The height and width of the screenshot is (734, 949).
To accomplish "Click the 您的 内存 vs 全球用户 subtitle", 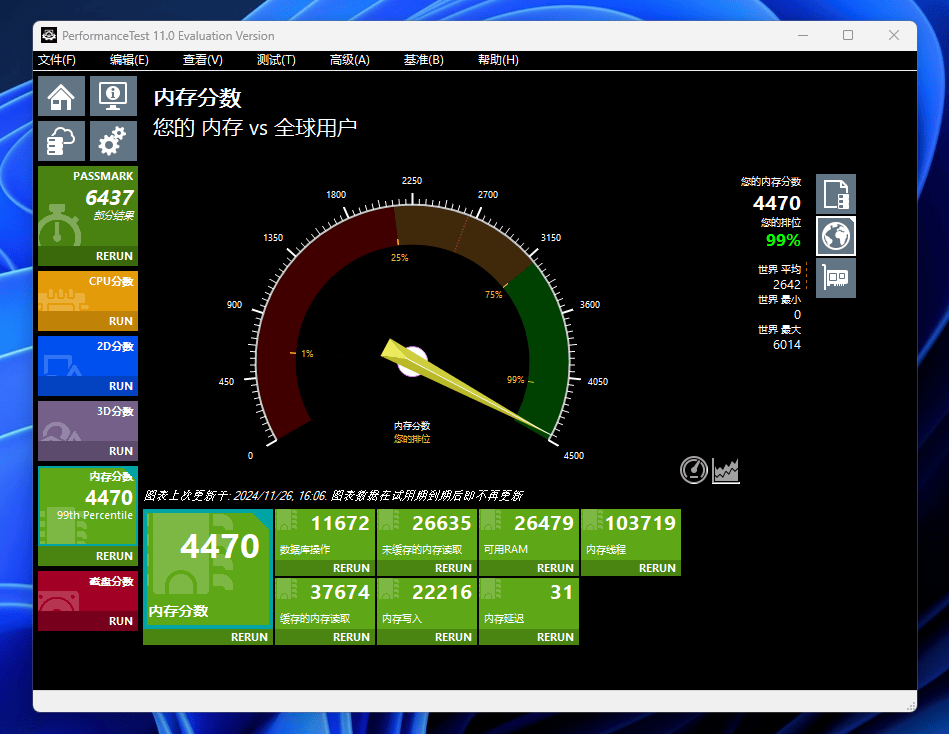I will pyautogui.click(x=255, y=128).
